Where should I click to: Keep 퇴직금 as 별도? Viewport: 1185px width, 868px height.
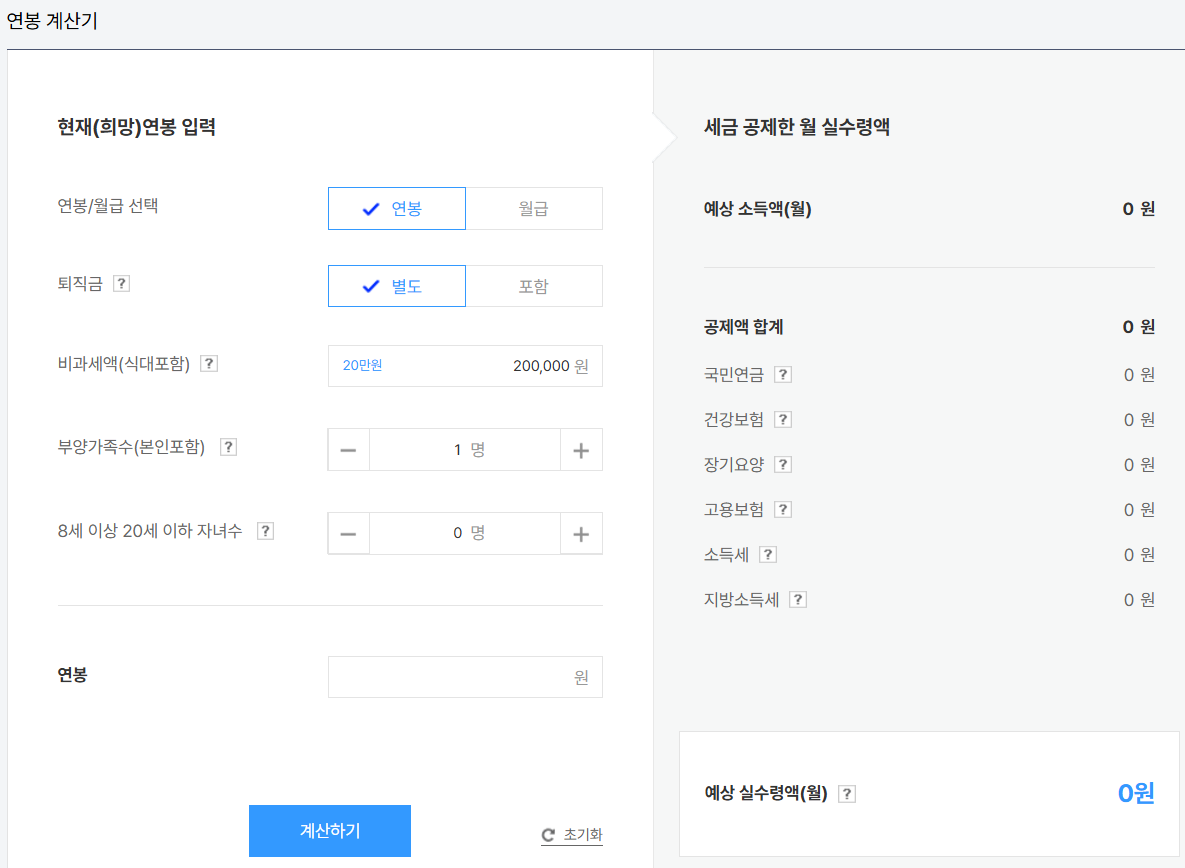(397, 285)
